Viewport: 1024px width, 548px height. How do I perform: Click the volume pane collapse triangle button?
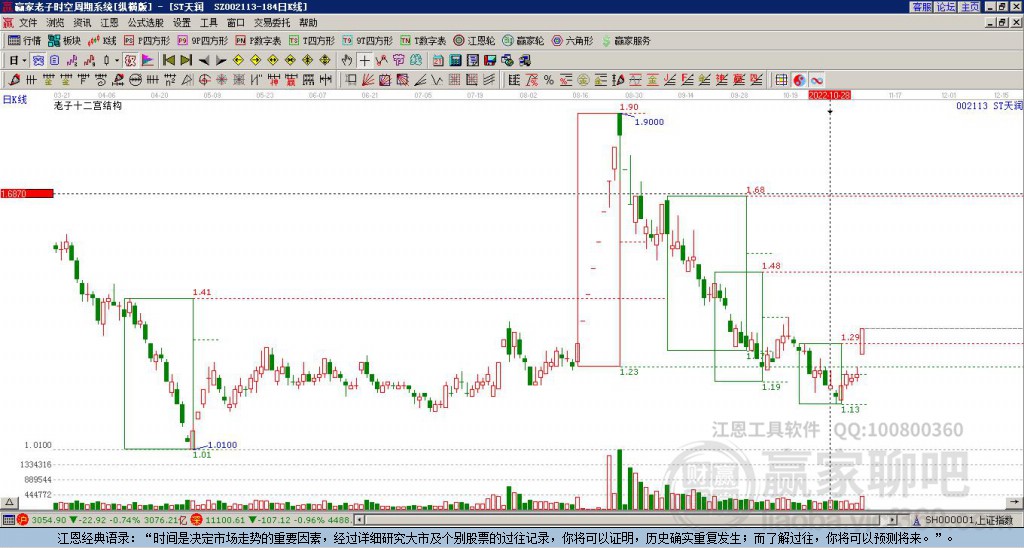coord(8,502)
